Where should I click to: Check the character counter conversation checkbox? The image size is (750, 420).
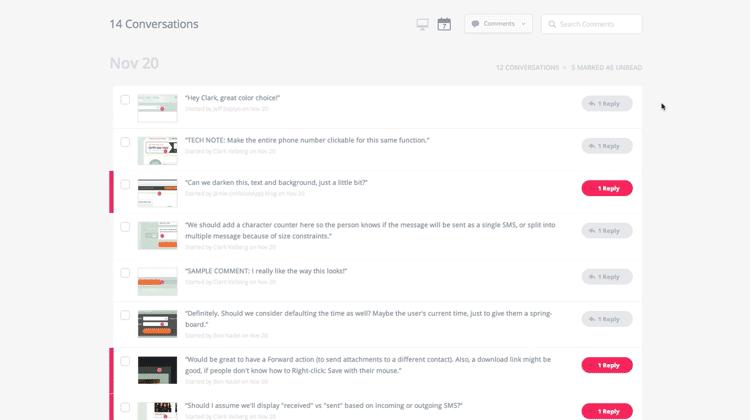coord(125,227)
